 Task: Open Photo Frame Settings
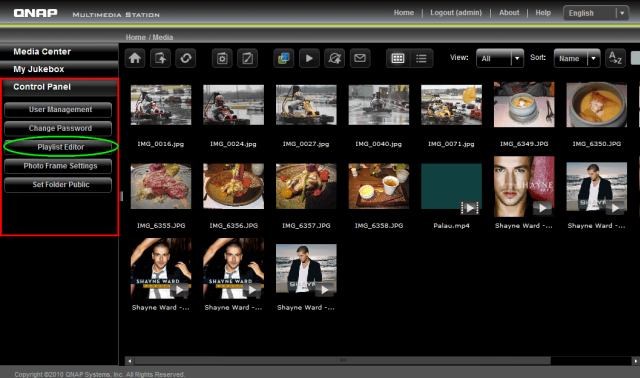(58, 166)
